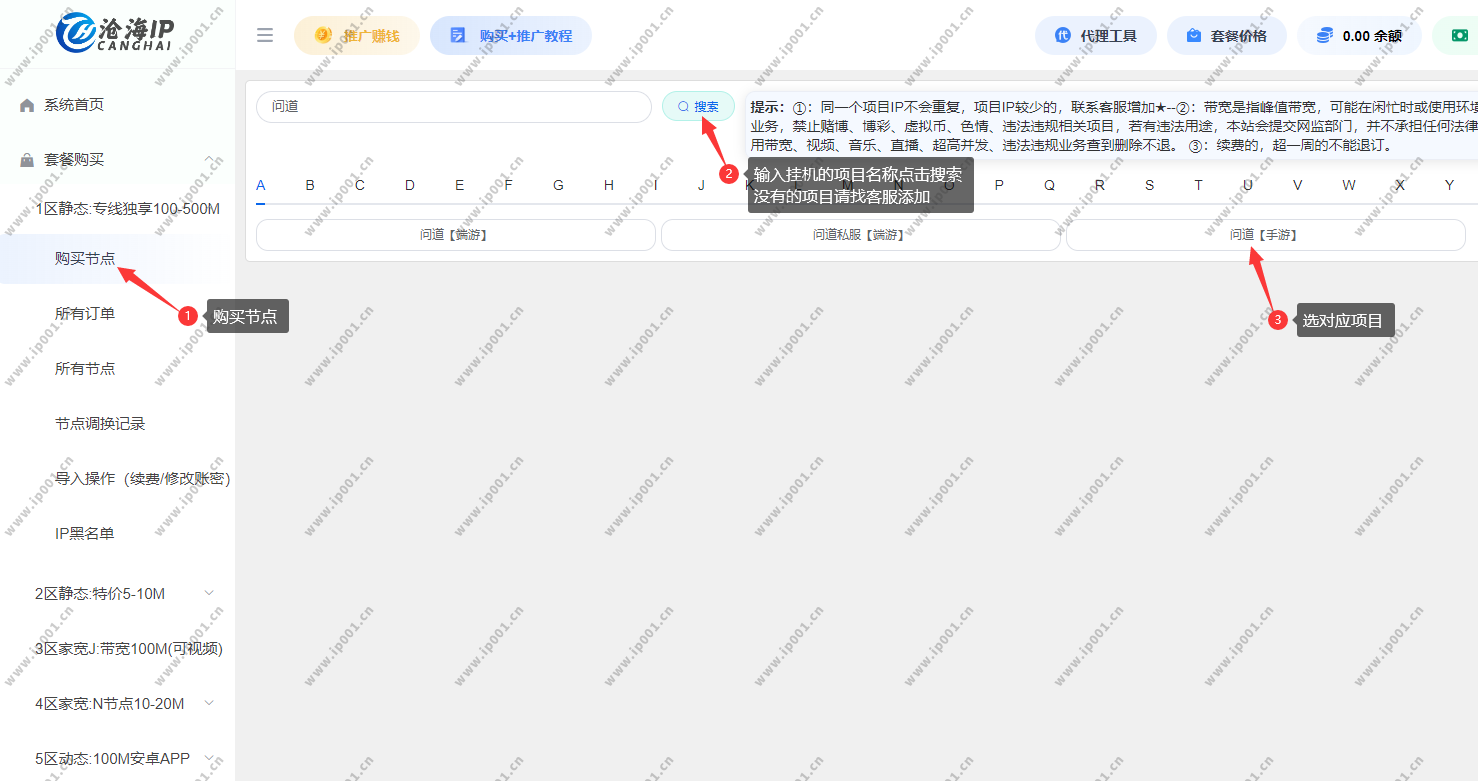Select letter B tab in alphabet filter
This screenshot has height=781, width=1478.
[x=310, y=185]
